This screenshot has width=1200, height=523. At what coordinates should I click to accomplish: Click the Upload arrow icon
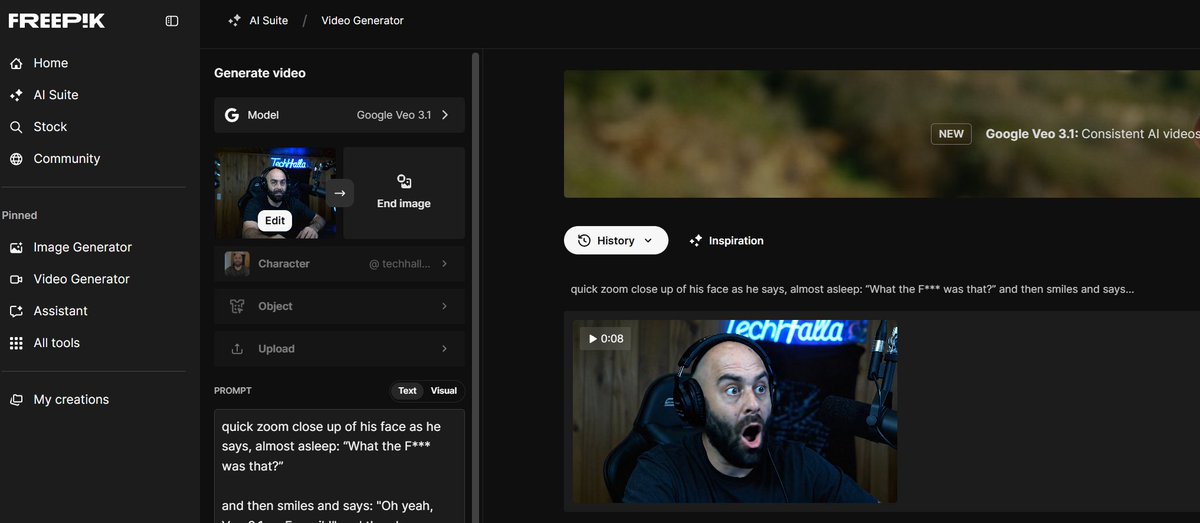pyautogui.click(x=237, y=349)
